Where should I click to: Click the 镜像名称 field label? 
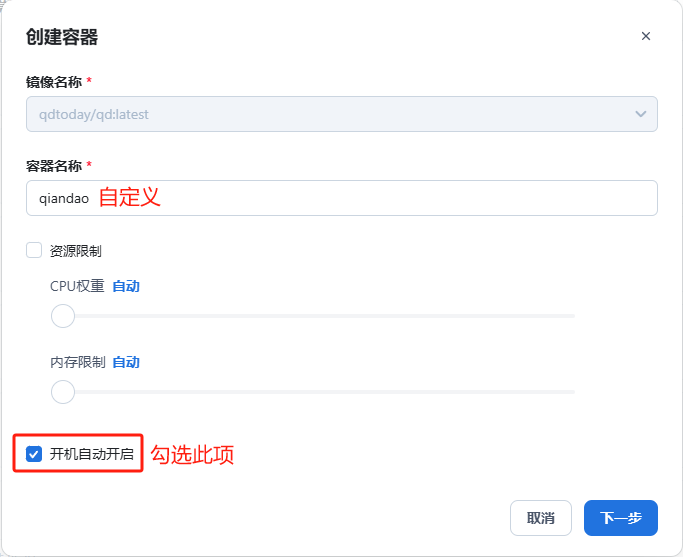pyautogui.click(x=54, y=81)
